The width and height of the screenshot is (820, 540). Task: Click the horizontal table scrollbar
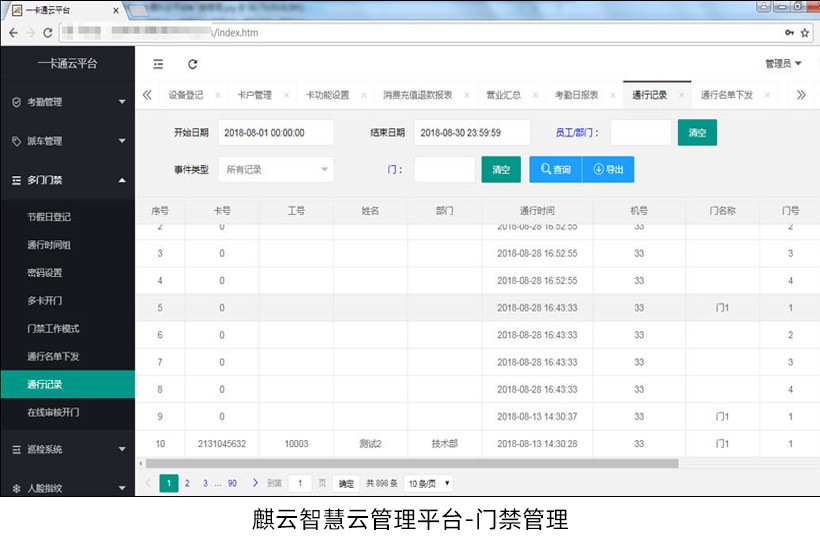[x=410, y=463]
